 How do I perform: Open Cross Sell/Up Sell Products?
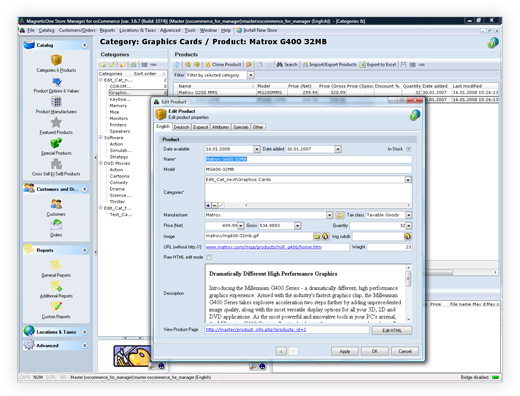coord(56,167)
